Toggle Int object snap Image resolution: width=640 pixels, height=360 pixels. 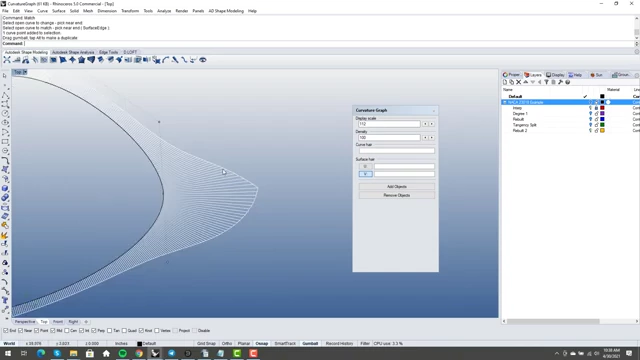click(81, 331)
